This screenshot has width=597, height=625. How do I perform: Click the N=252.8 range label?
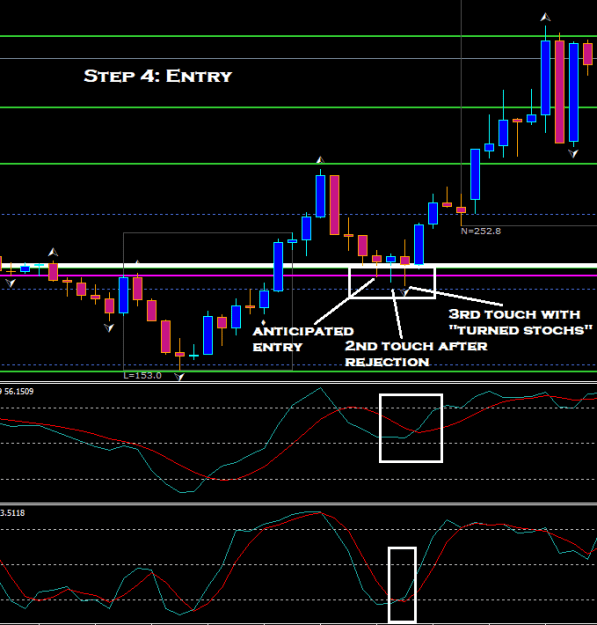click(481, 231)
